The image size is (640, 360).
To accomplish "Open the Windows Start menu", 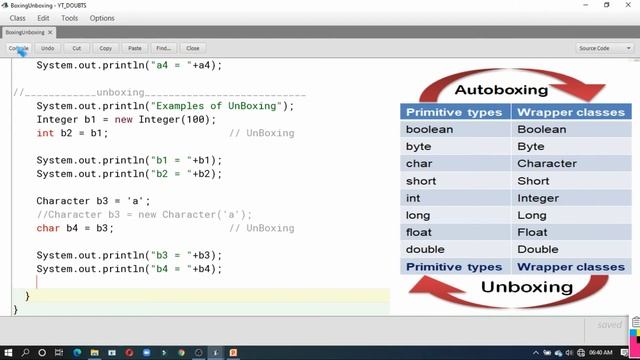I will (8, 353).
